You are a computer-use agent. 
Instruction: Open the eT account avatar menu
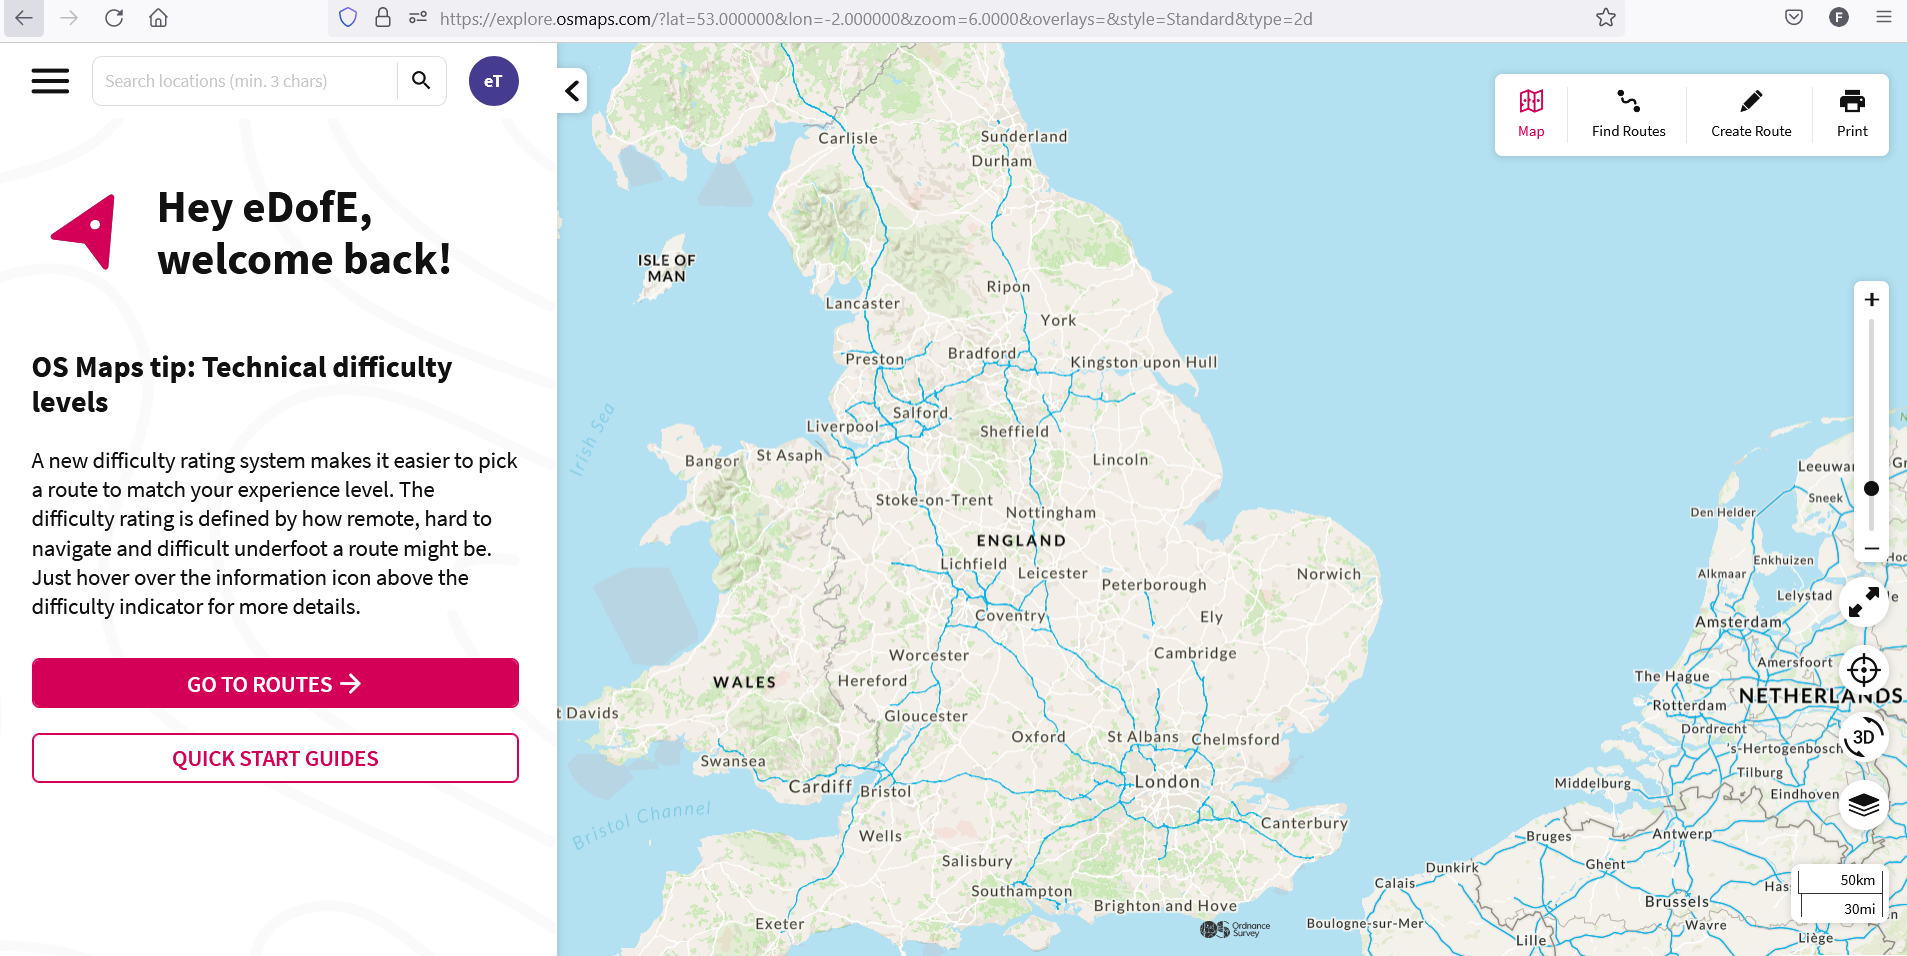pos(493,80)
